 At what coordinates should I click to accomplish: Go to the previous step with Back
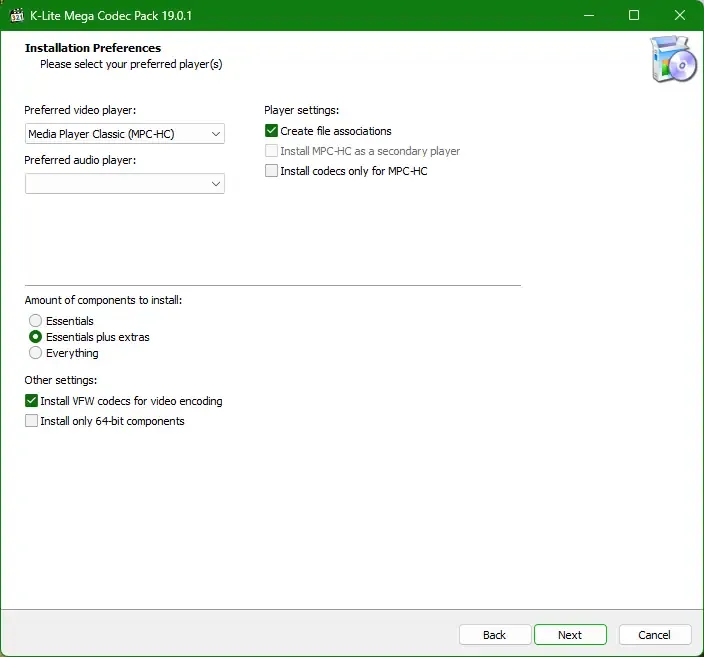point(495,635)
